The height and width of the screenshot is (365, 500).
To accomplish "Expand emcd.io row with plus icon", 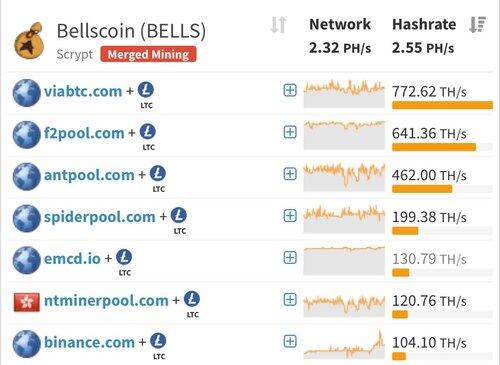I will coord(290,257).
